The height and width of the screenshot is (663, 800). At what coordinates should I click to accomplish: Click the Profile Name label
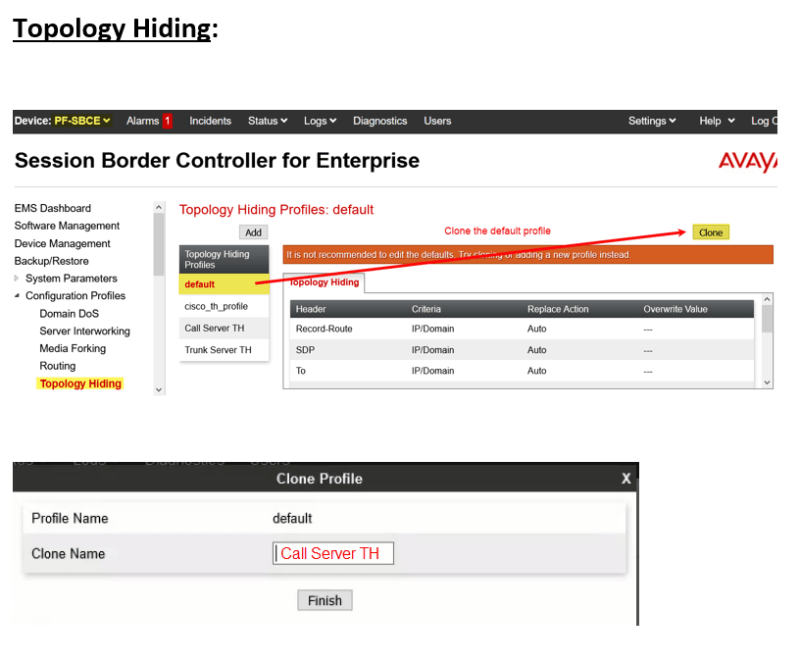[x=70, y=519]
